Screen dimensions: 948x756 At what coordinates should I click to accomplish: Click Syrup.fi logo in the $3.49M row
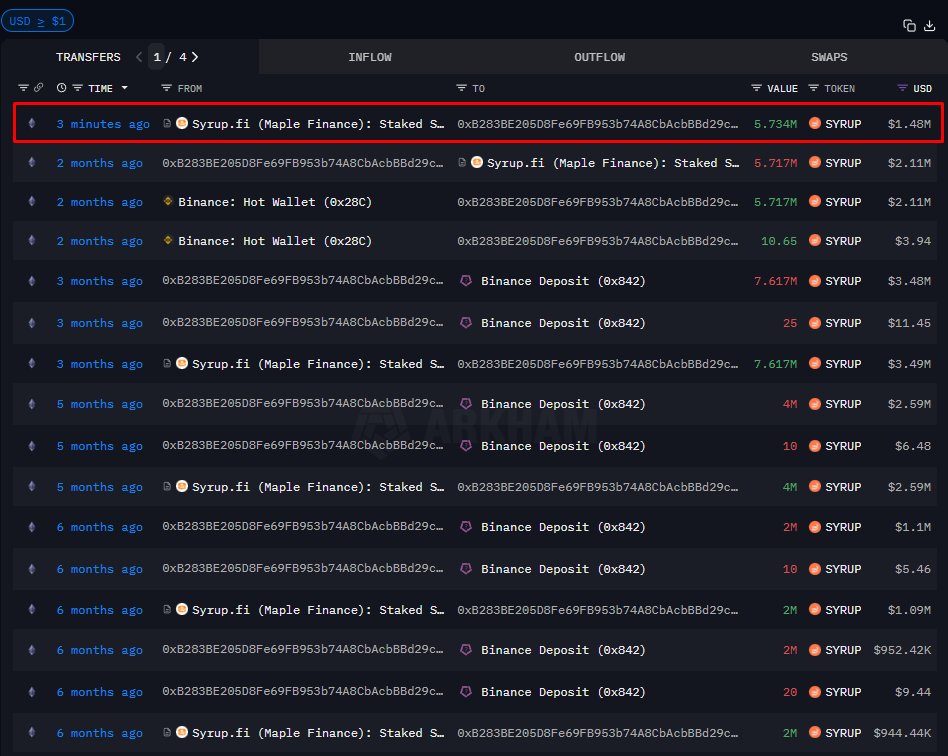tap(181, 363)
